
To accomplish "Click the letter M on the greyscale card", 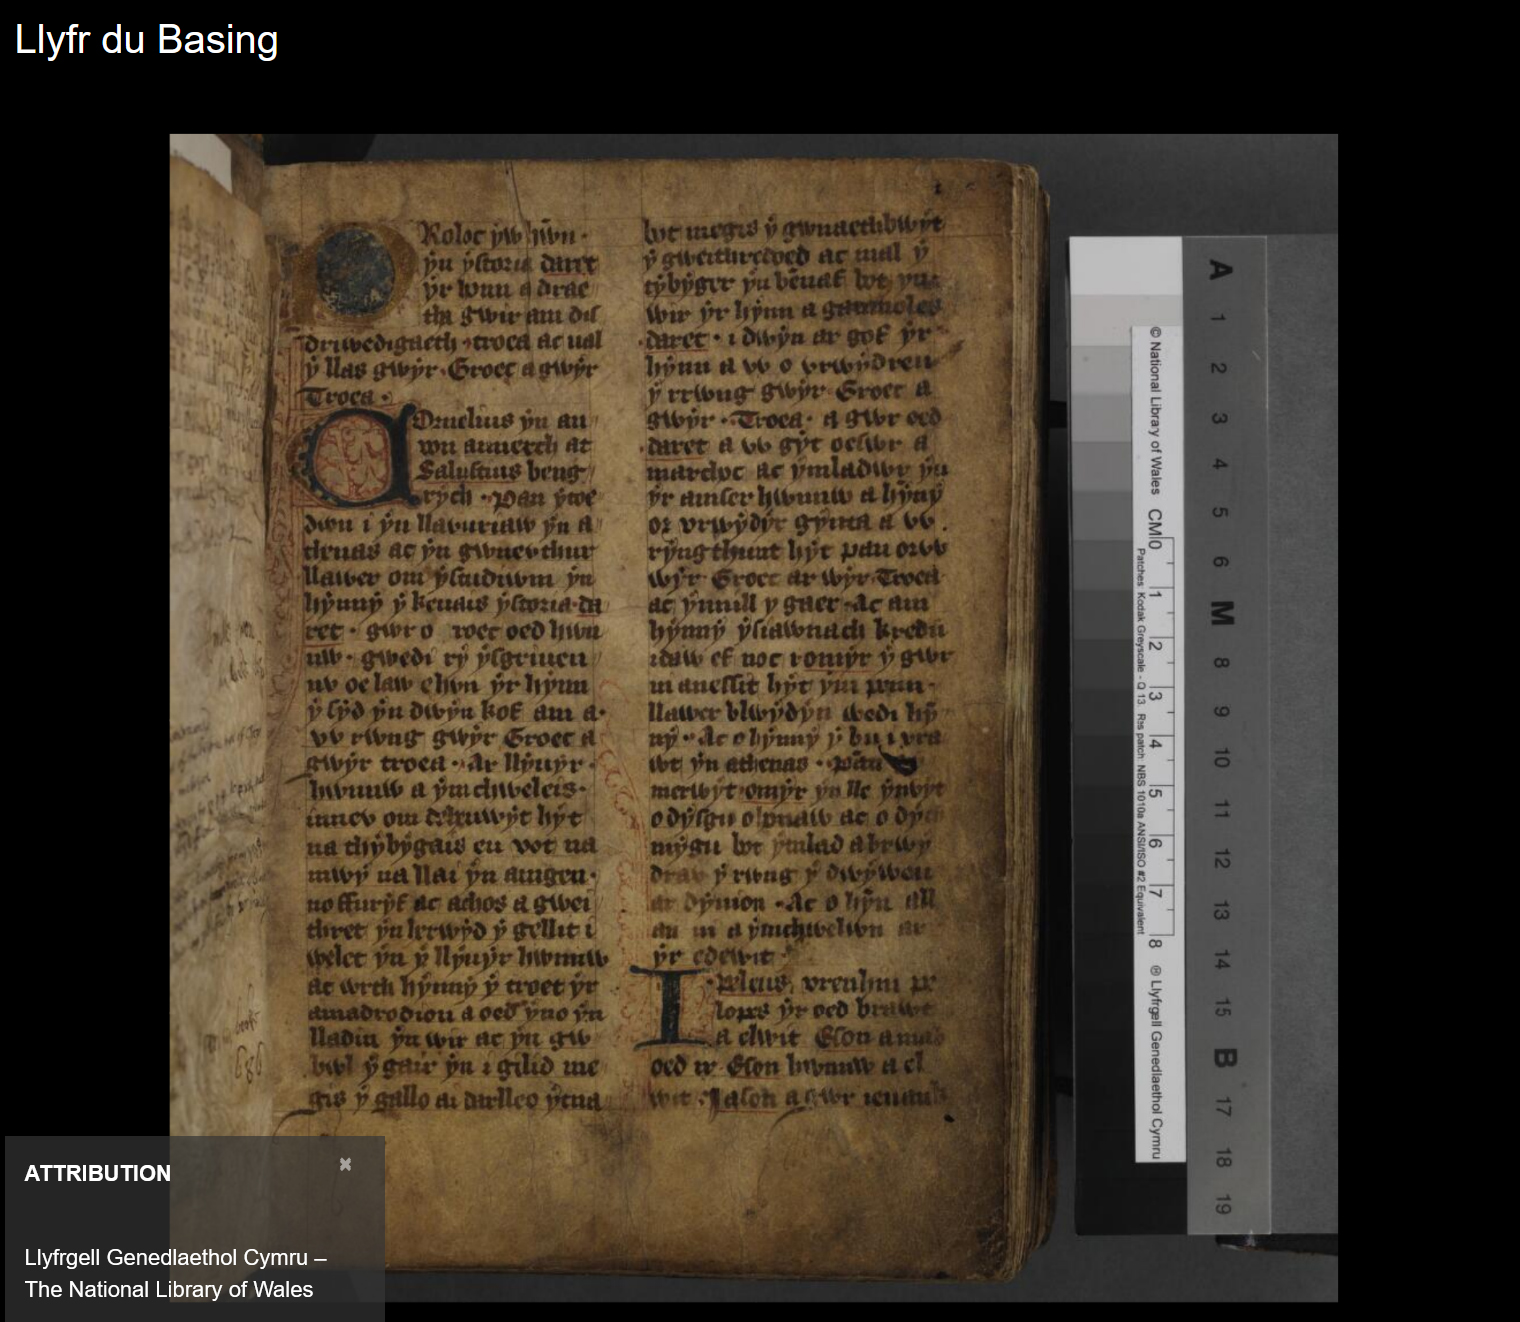I will pos(1221,613).
